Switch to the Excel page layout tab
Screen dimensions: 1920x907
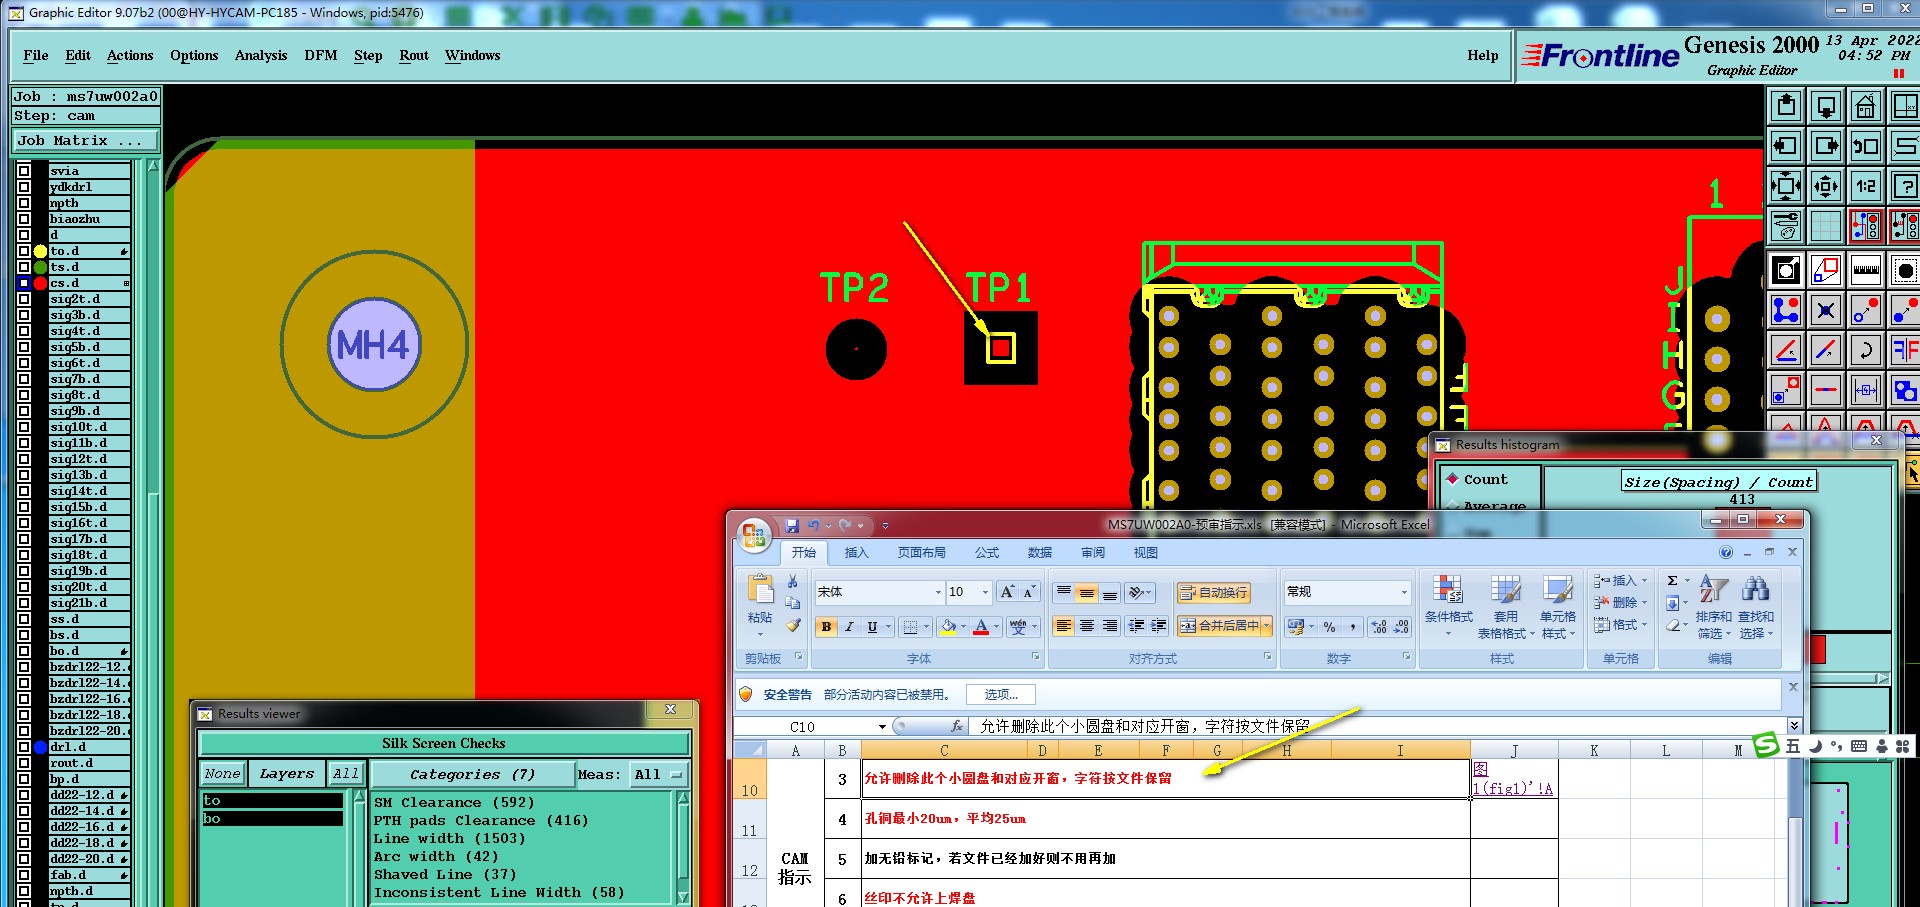[921, 552]
